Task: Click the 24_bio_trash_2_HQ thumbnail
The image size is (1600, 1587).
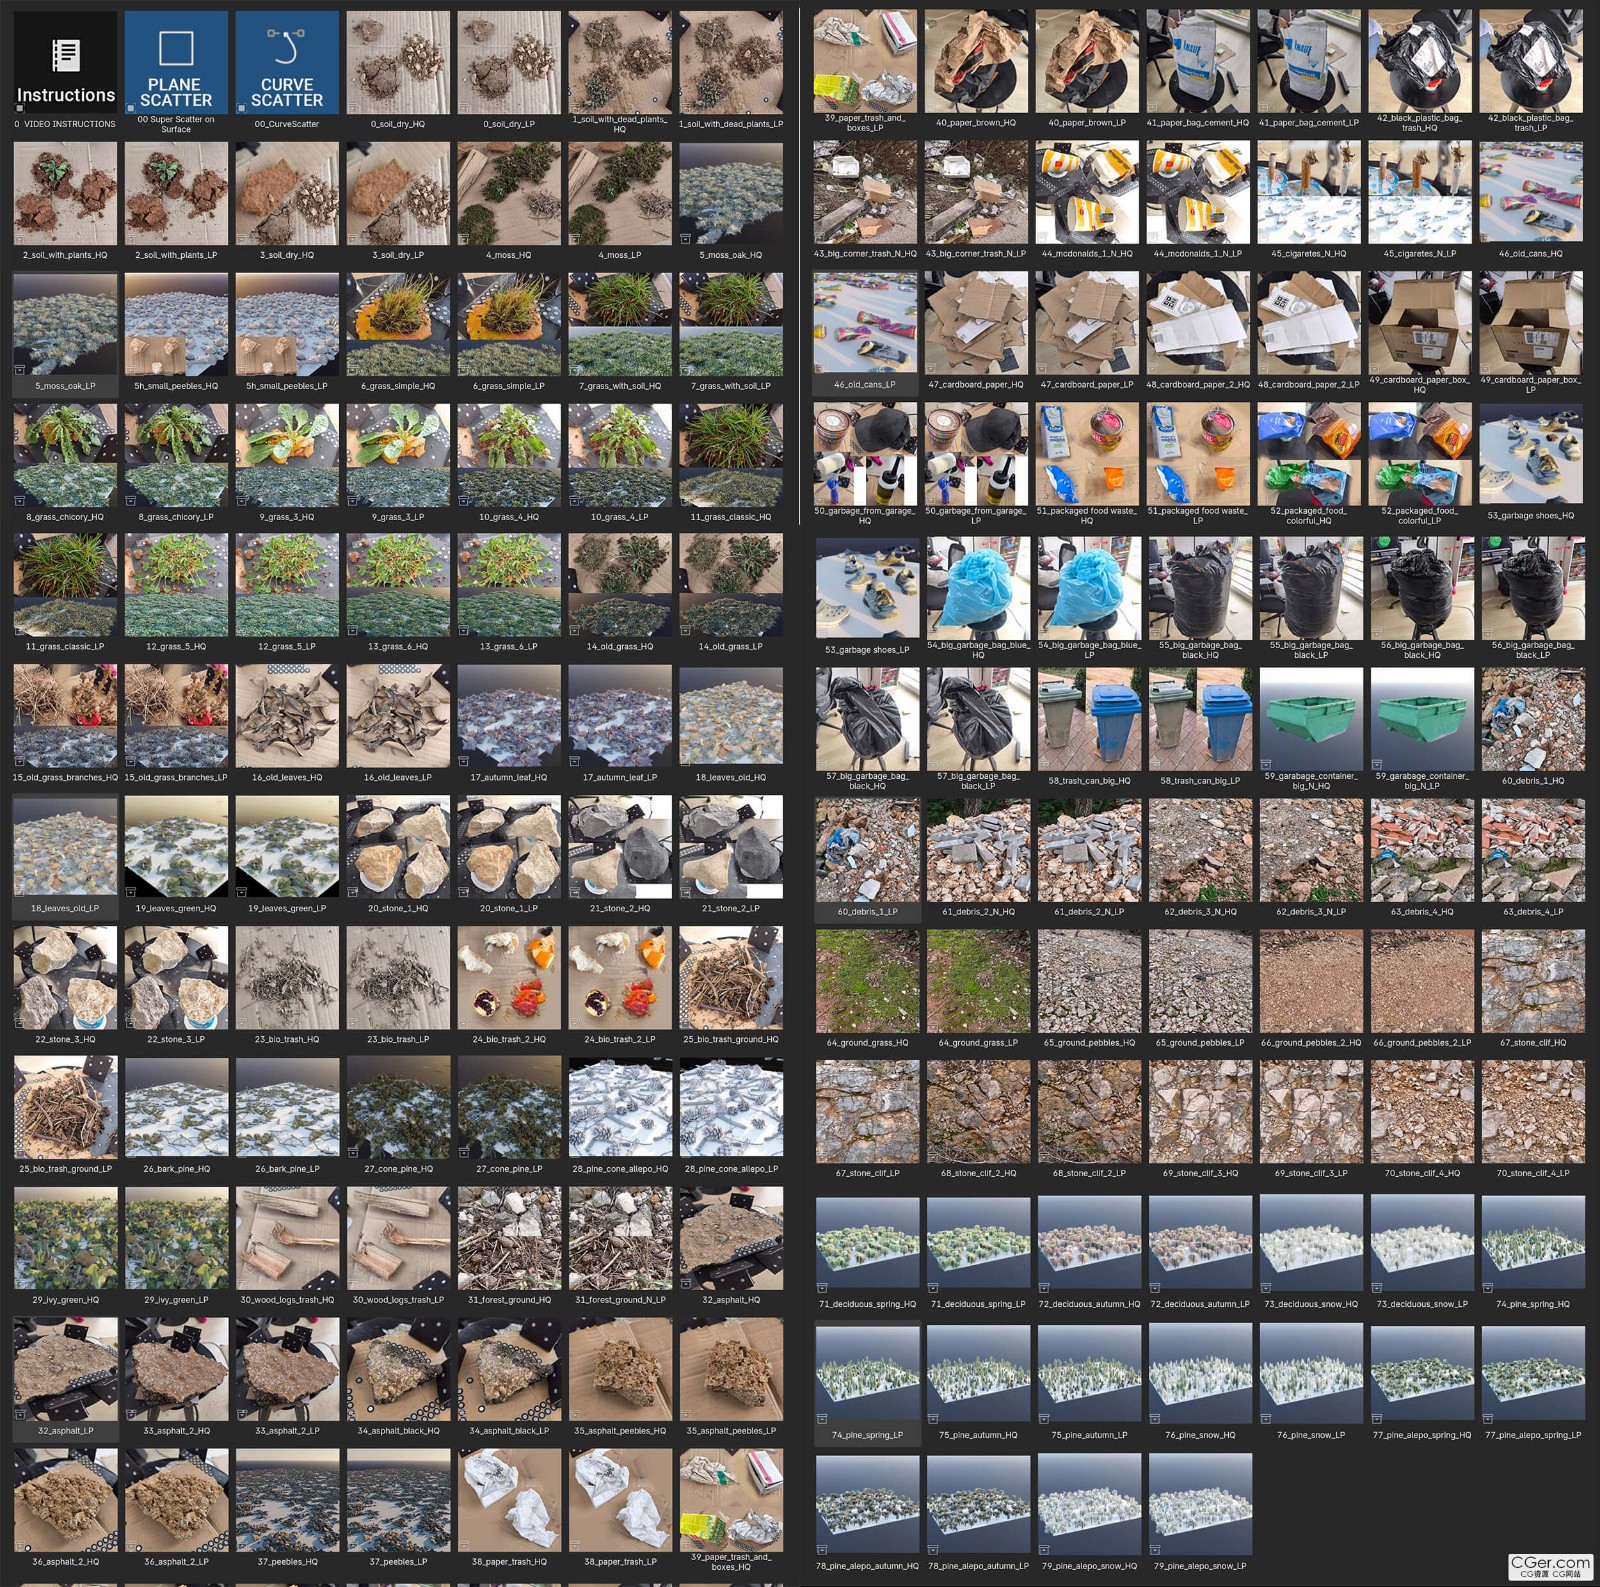Action: pos(509,978)
